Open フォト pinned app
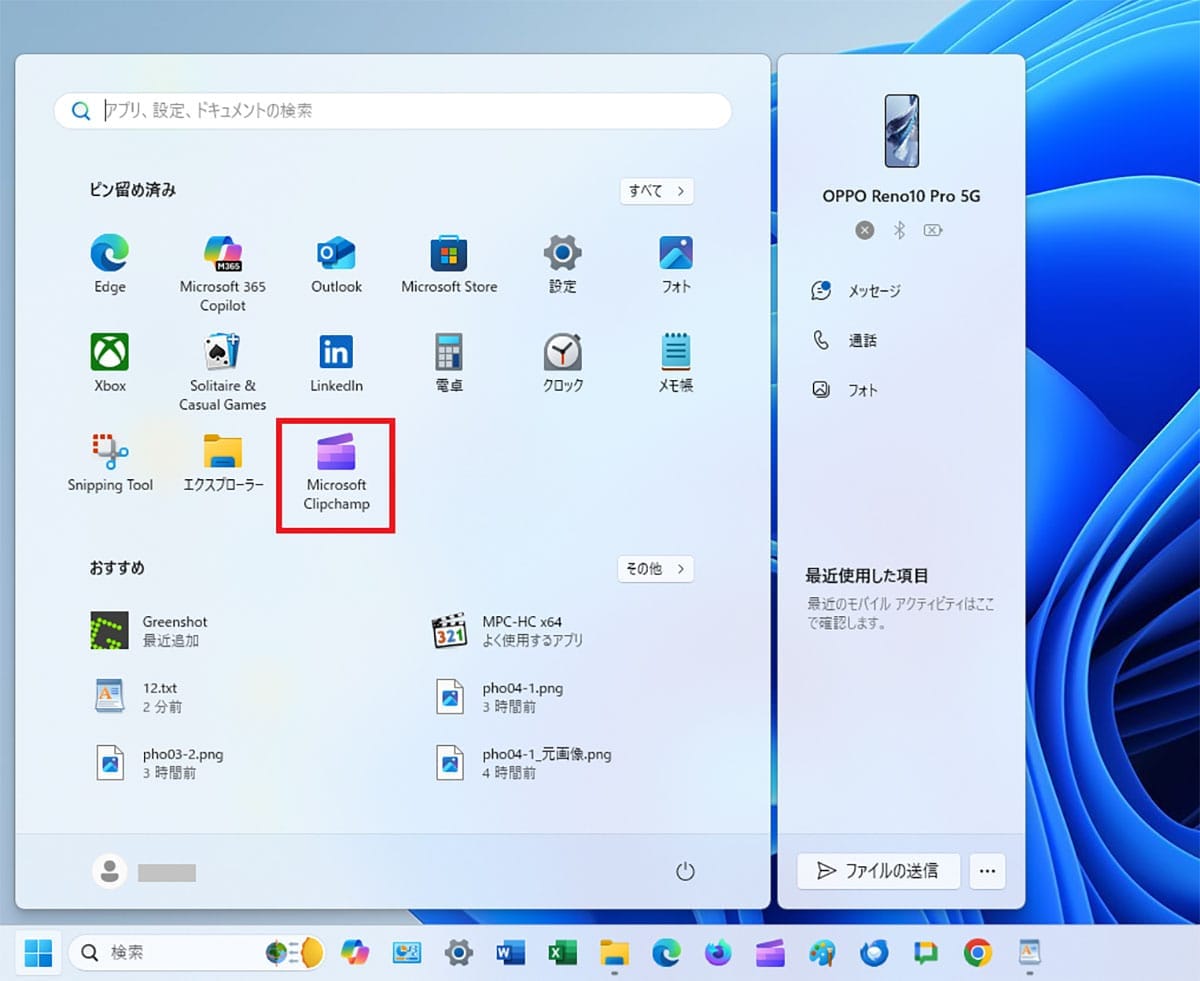 point(676,265)
